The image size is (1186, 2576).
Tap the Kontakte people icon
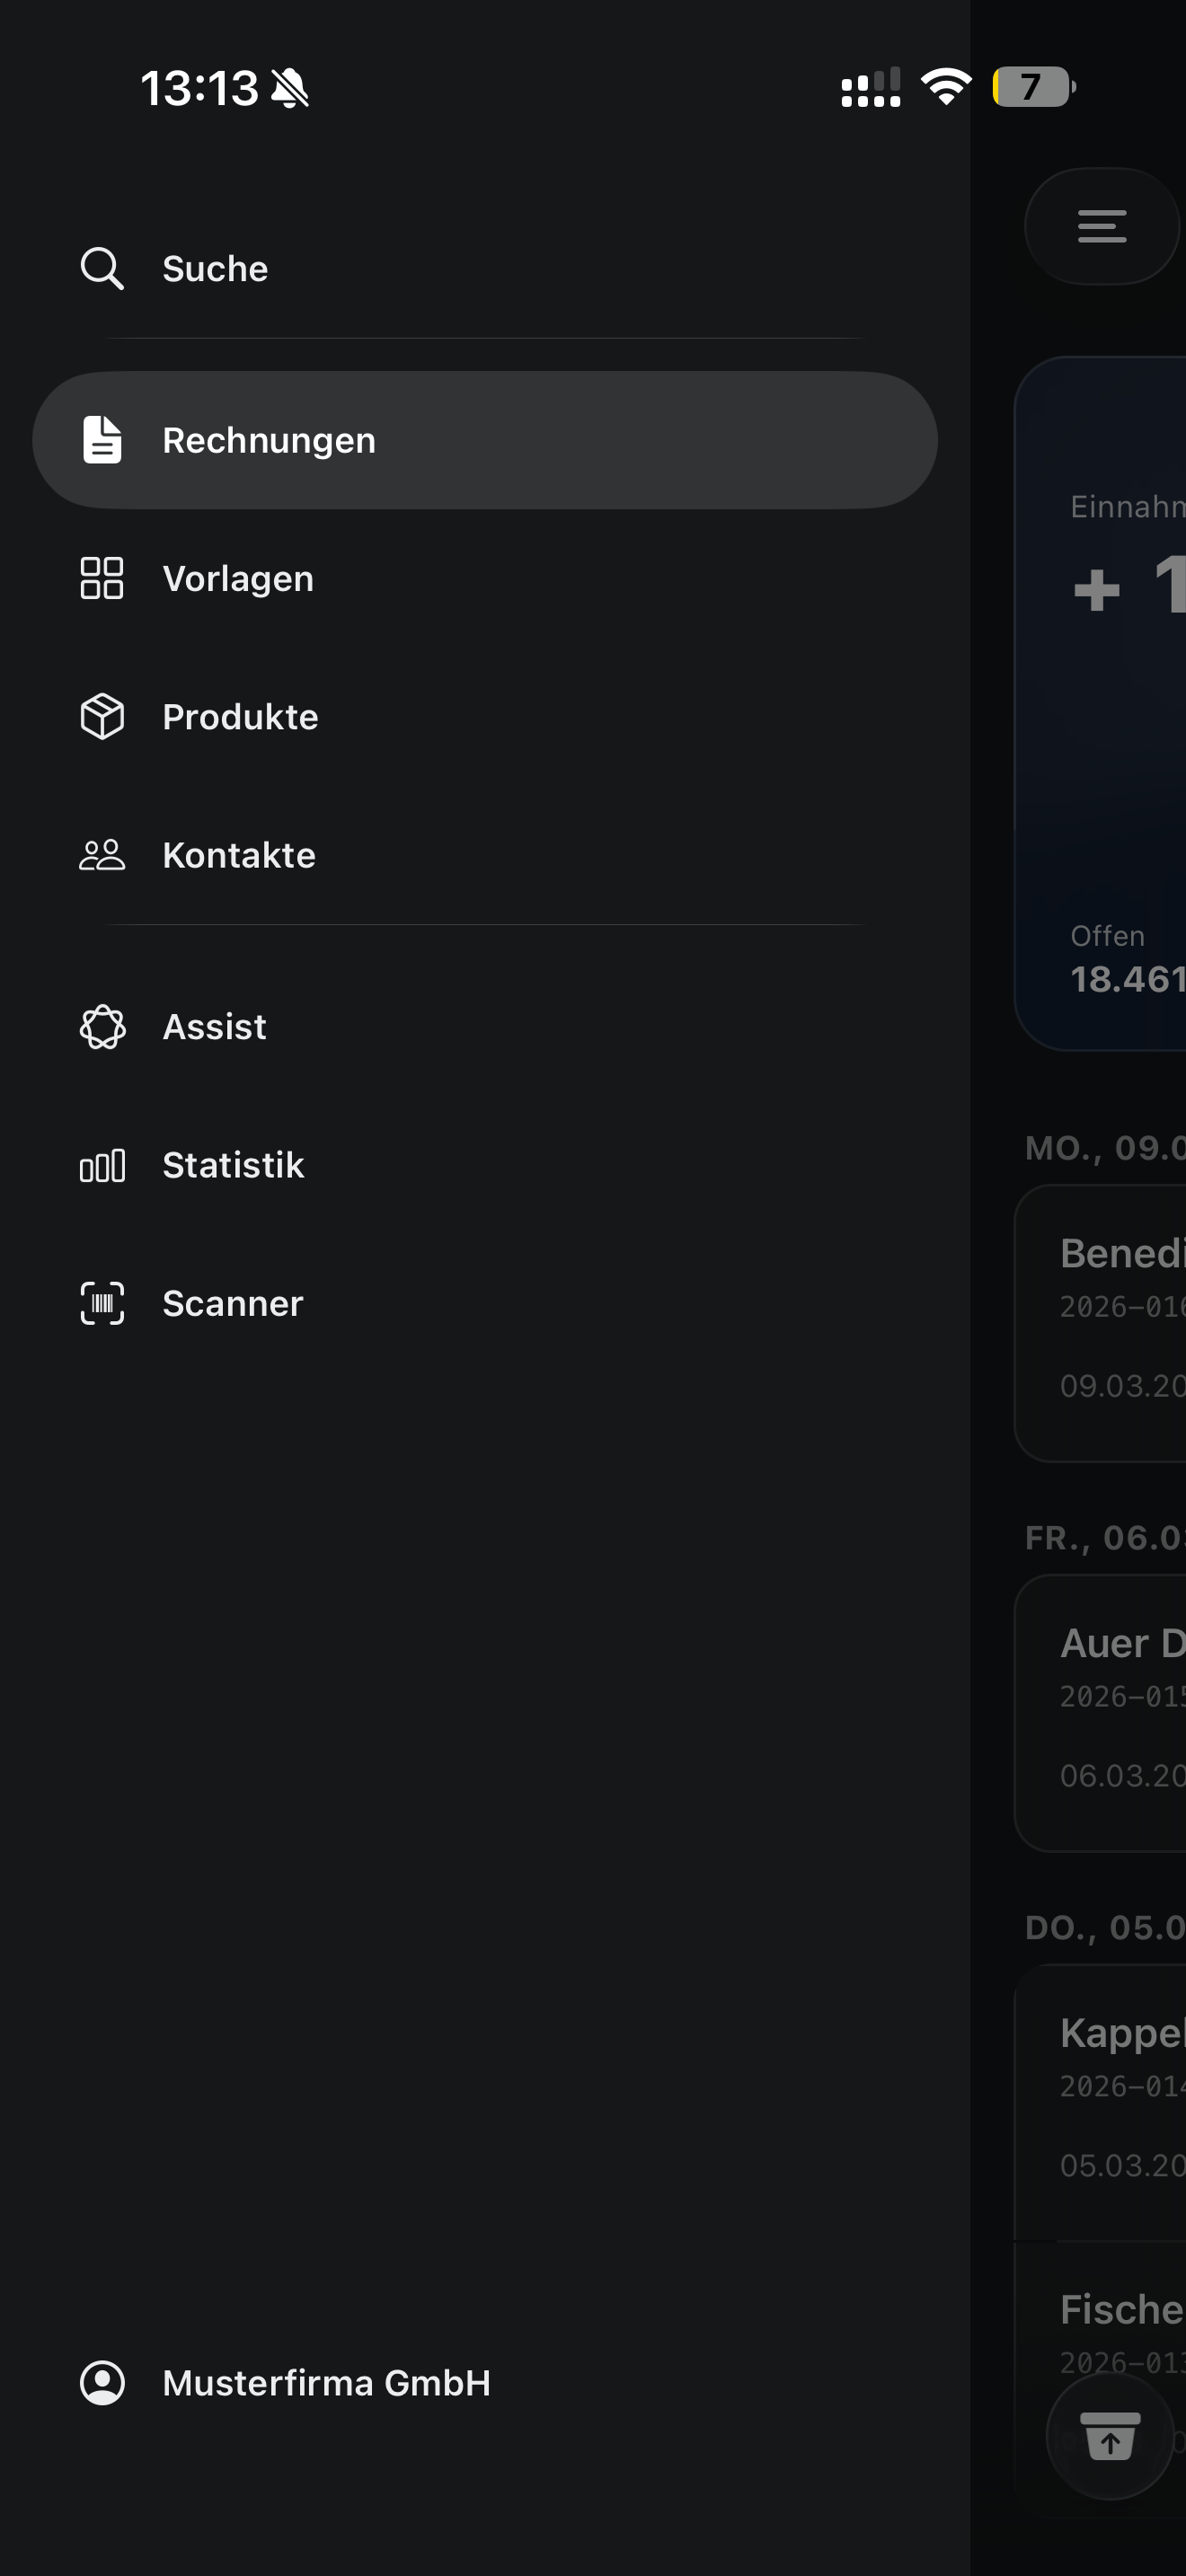click(102, 855)
